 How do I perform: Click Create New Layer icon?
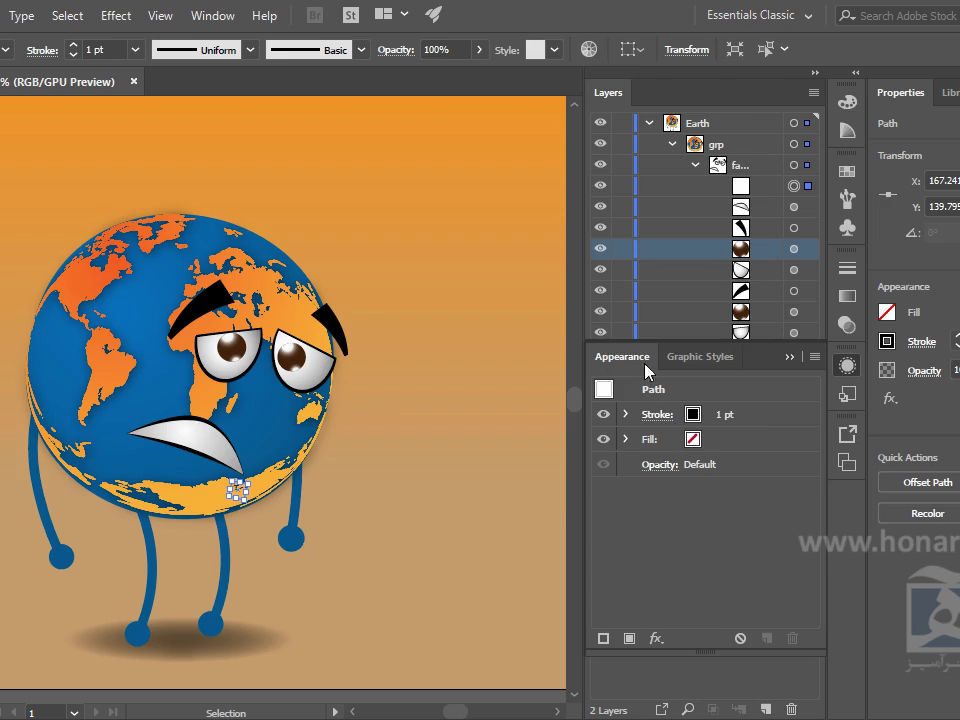765,709
